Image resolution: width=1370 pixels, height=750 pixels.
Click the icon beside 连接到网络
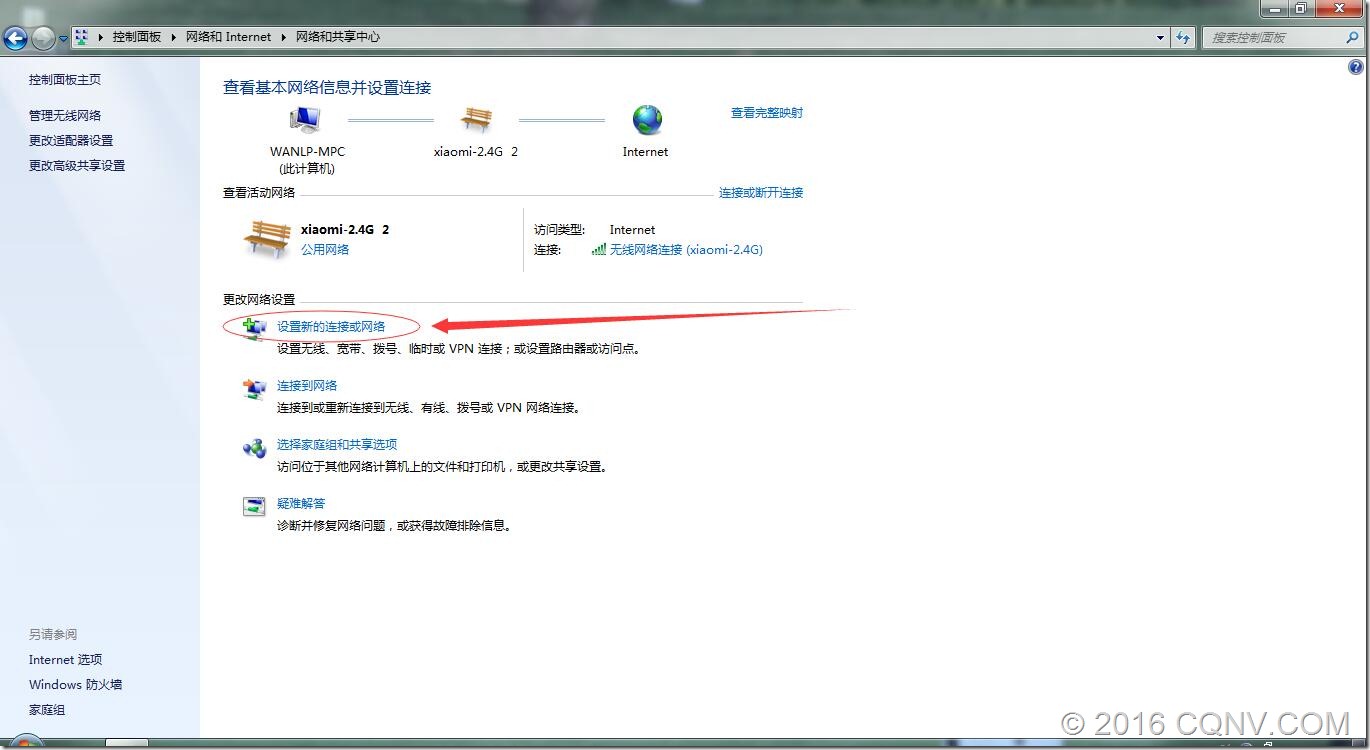pyautogui.click(x=255, y=389)
